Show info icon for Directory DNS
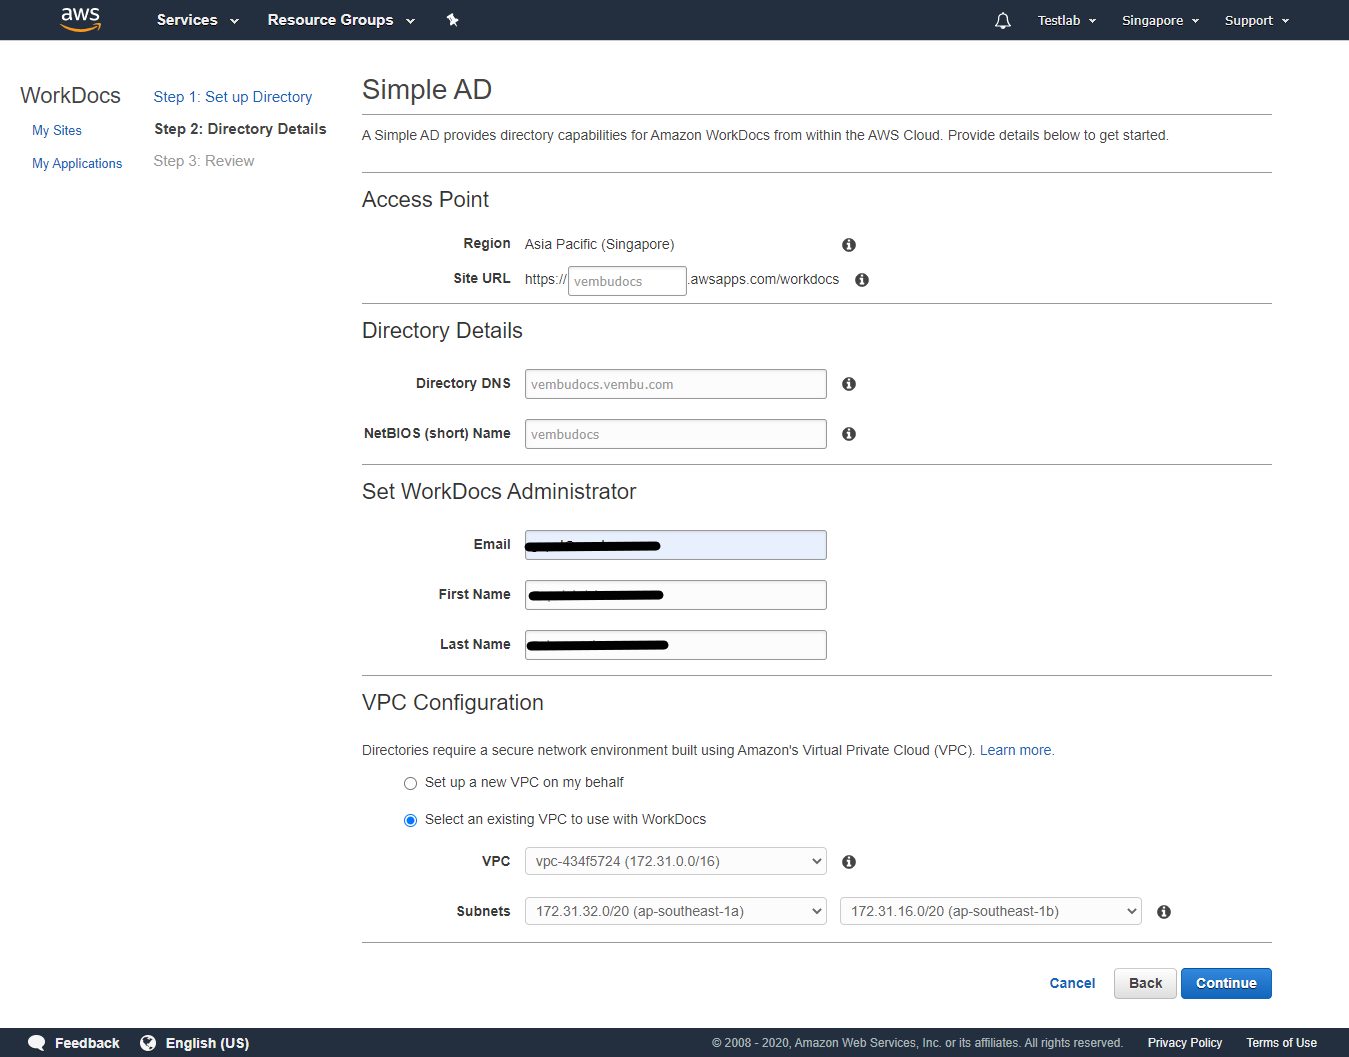This screenshot has width=1349, height=1057. click(x=849, y=384)
